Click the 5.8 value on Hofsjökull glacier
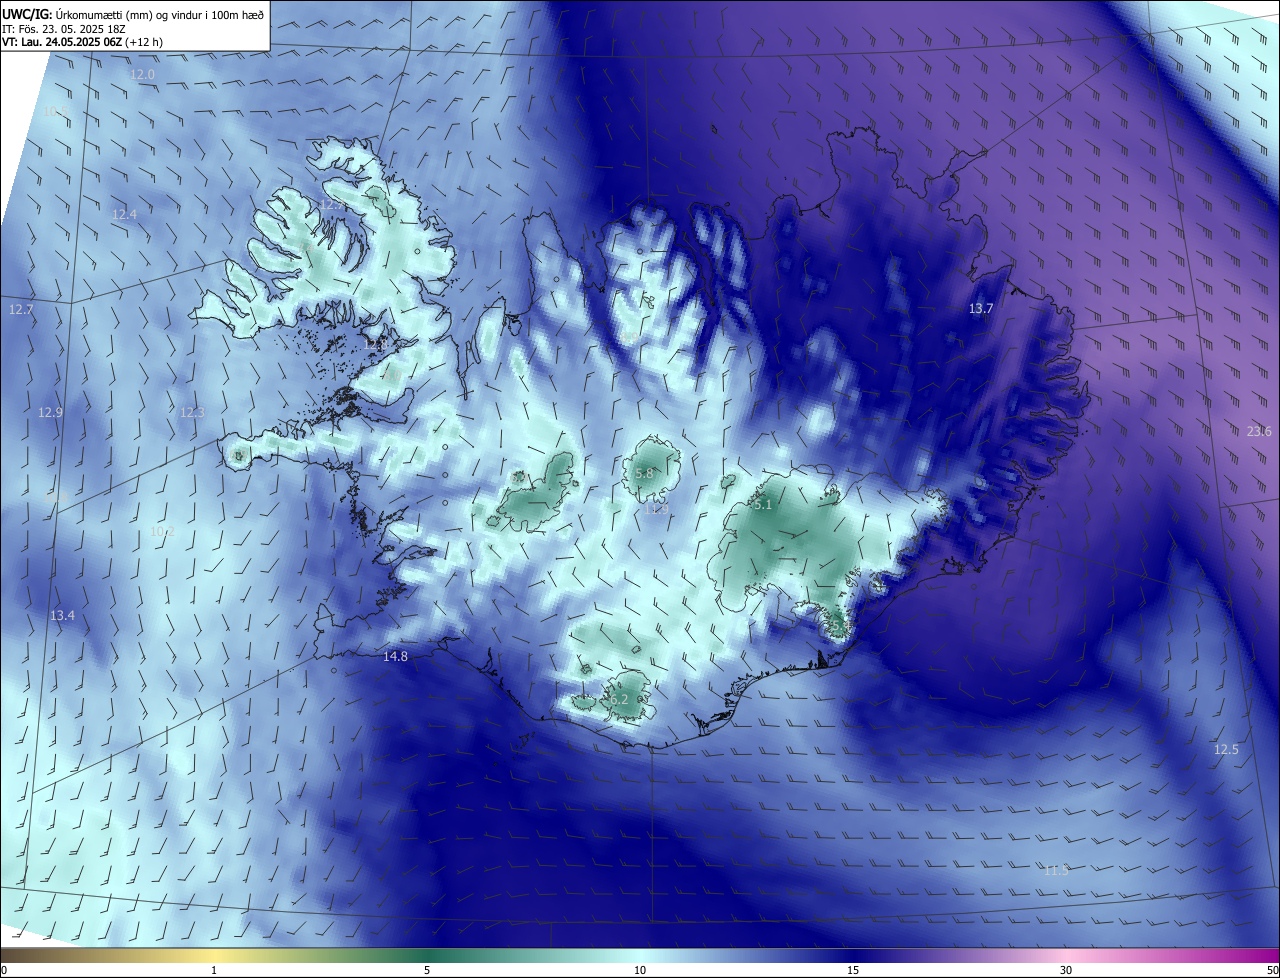1280x978 pixels. tap(644, 473)
